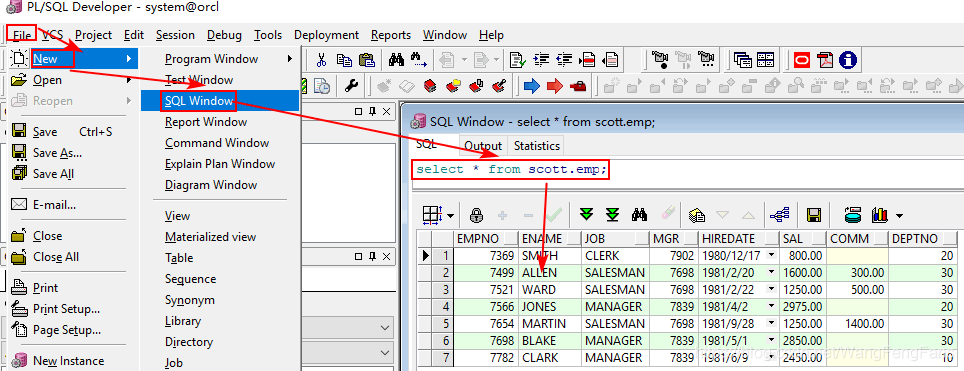Click the Beautifier icon with green check
The width and height of the screenshot is (964, 371).
click(518, 59)
